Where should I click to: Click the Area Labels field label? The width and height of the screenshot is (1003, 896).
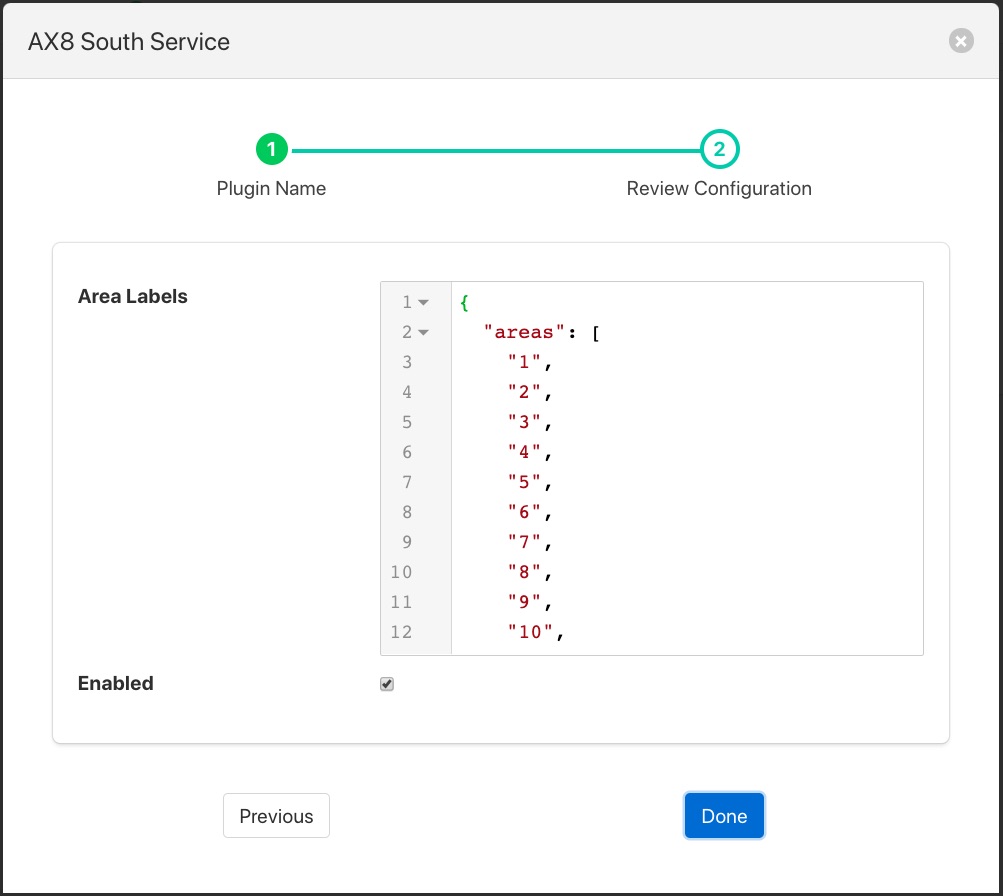[132, 296]
